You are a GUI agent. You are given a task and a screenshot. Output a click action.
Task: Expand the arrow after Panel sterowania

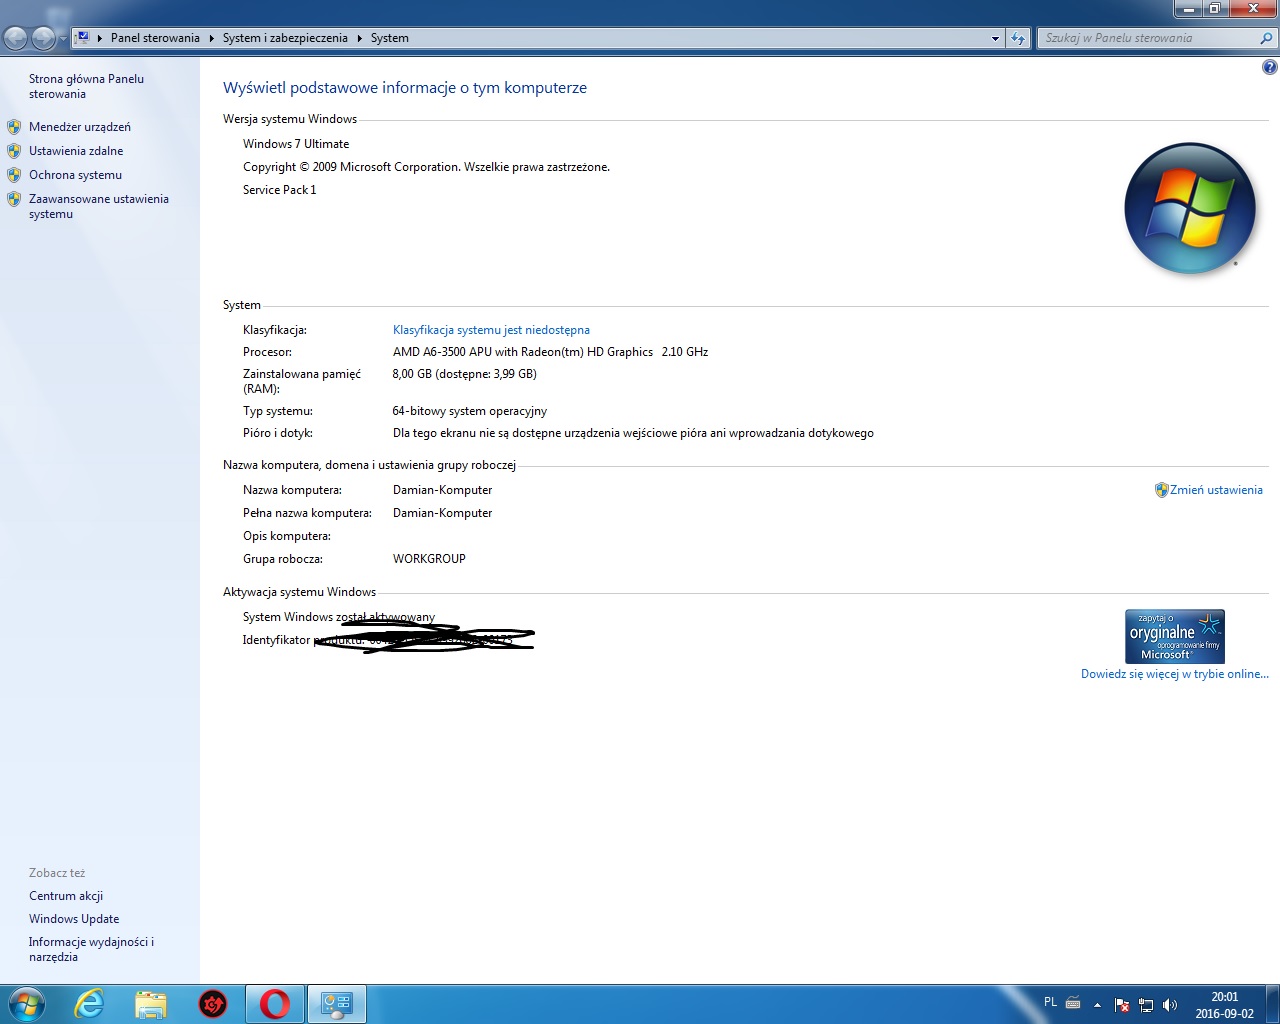tap(211, 38)
